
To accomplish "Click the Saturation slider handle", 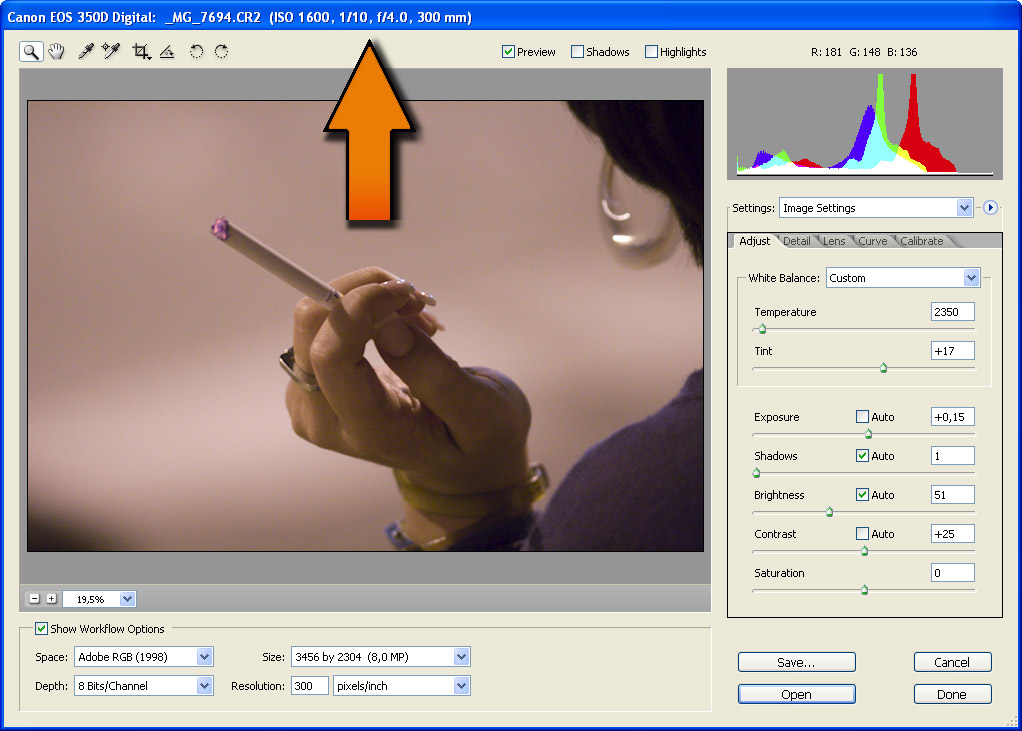I will pyautogui.click(x=864, y=590).
